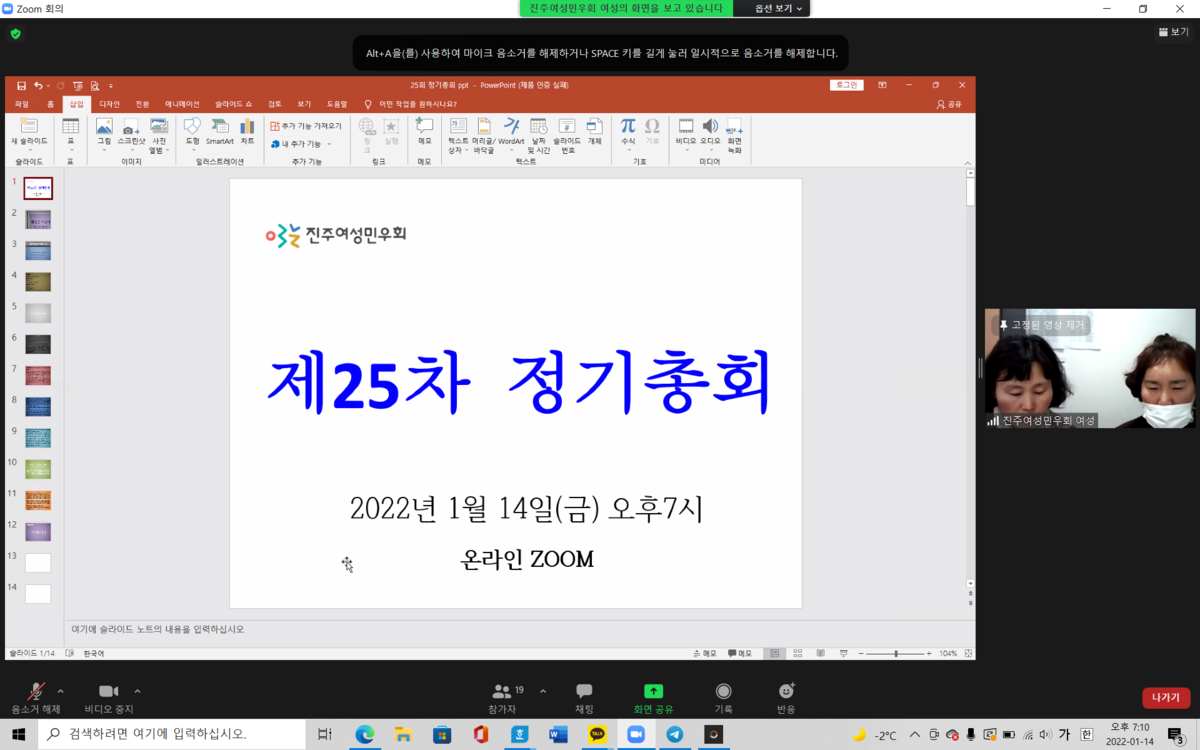1200x750 pixels.
Task: Select slide 11 thumbnail in the slide panel
Action: pos(38,501)
